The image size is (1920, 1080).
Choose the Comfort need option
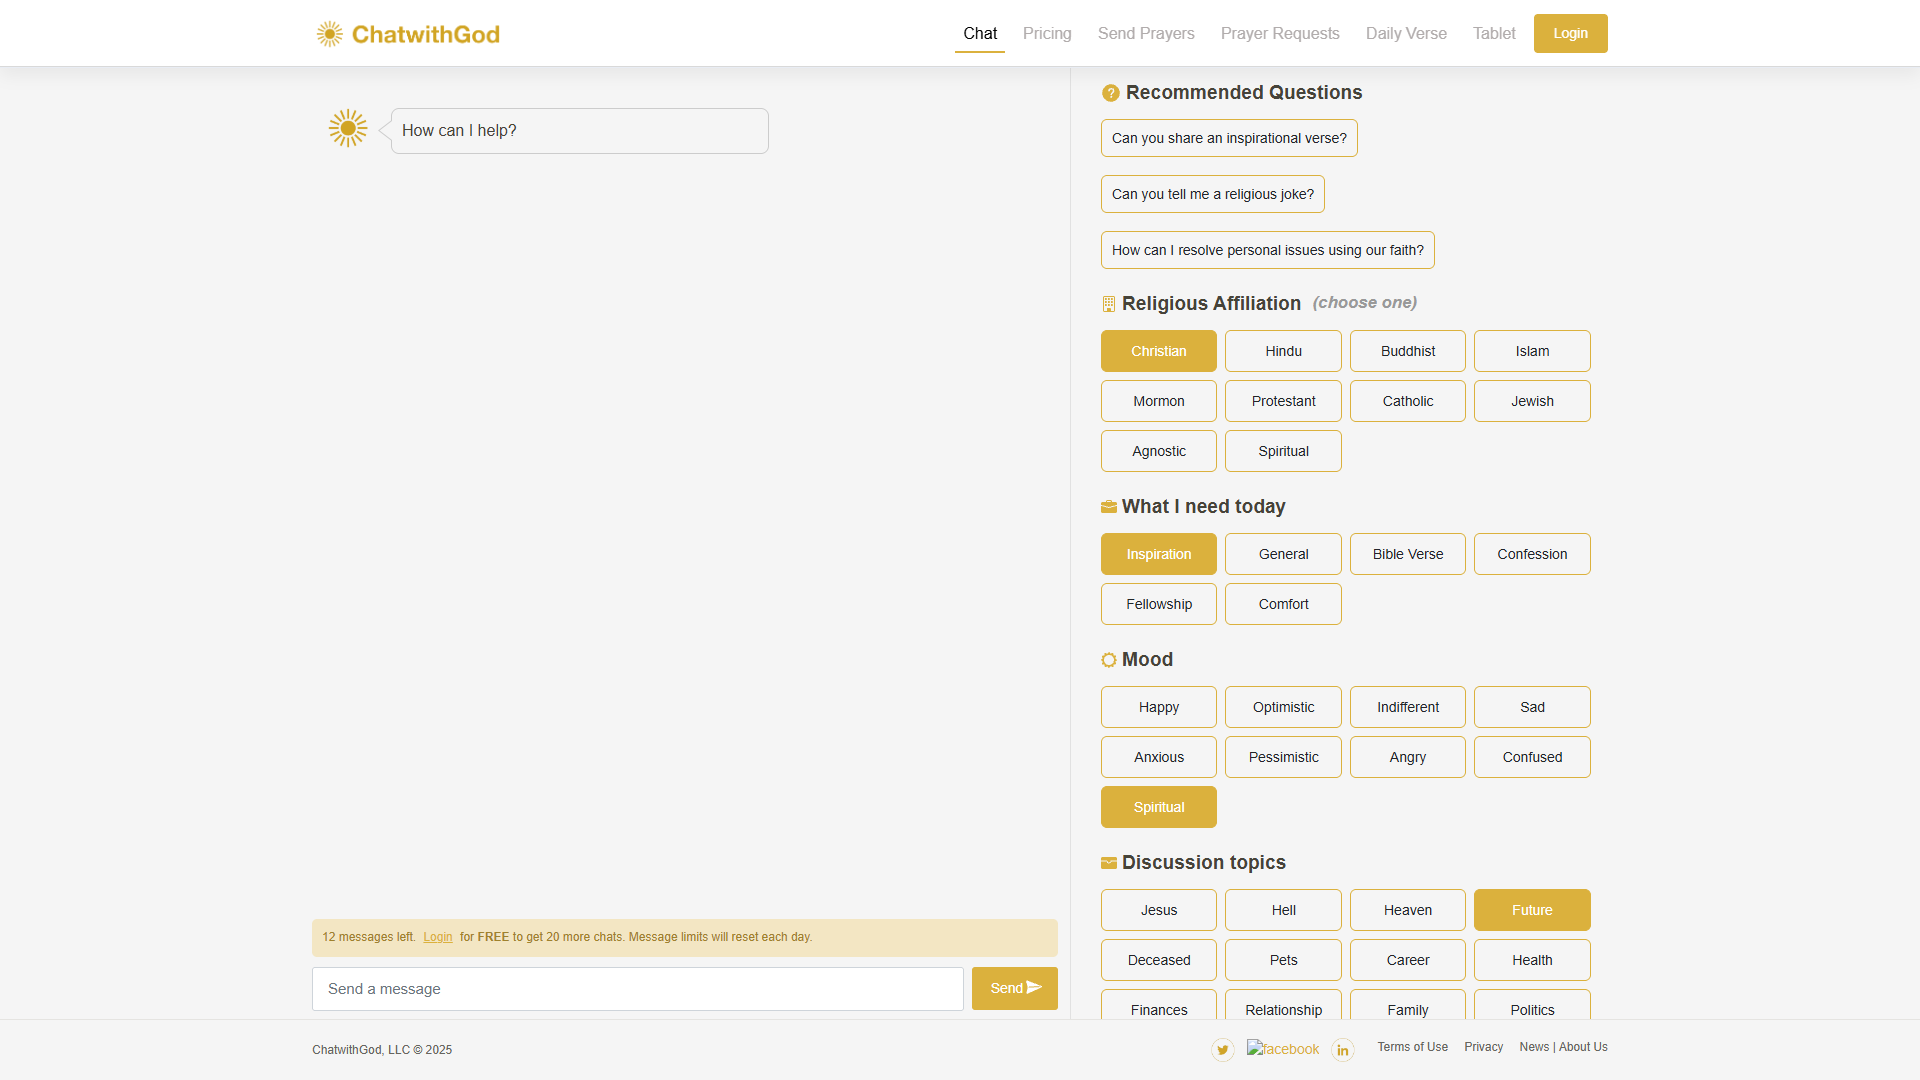pyautogui.click(x=1283, y=604)
